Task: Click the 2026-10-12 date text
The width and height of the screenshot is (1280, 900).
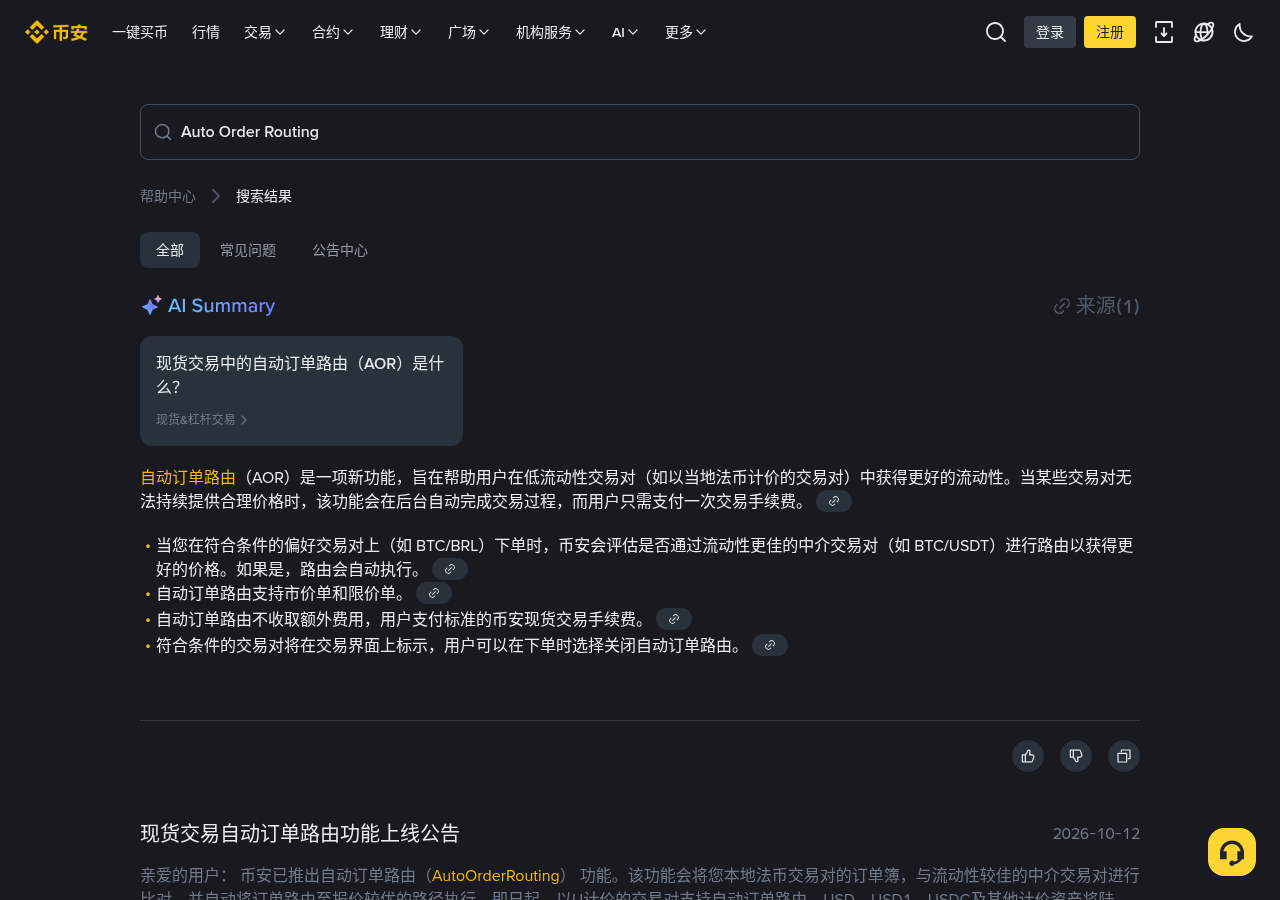Action: pyautogui.click(x=1096, y=834)
